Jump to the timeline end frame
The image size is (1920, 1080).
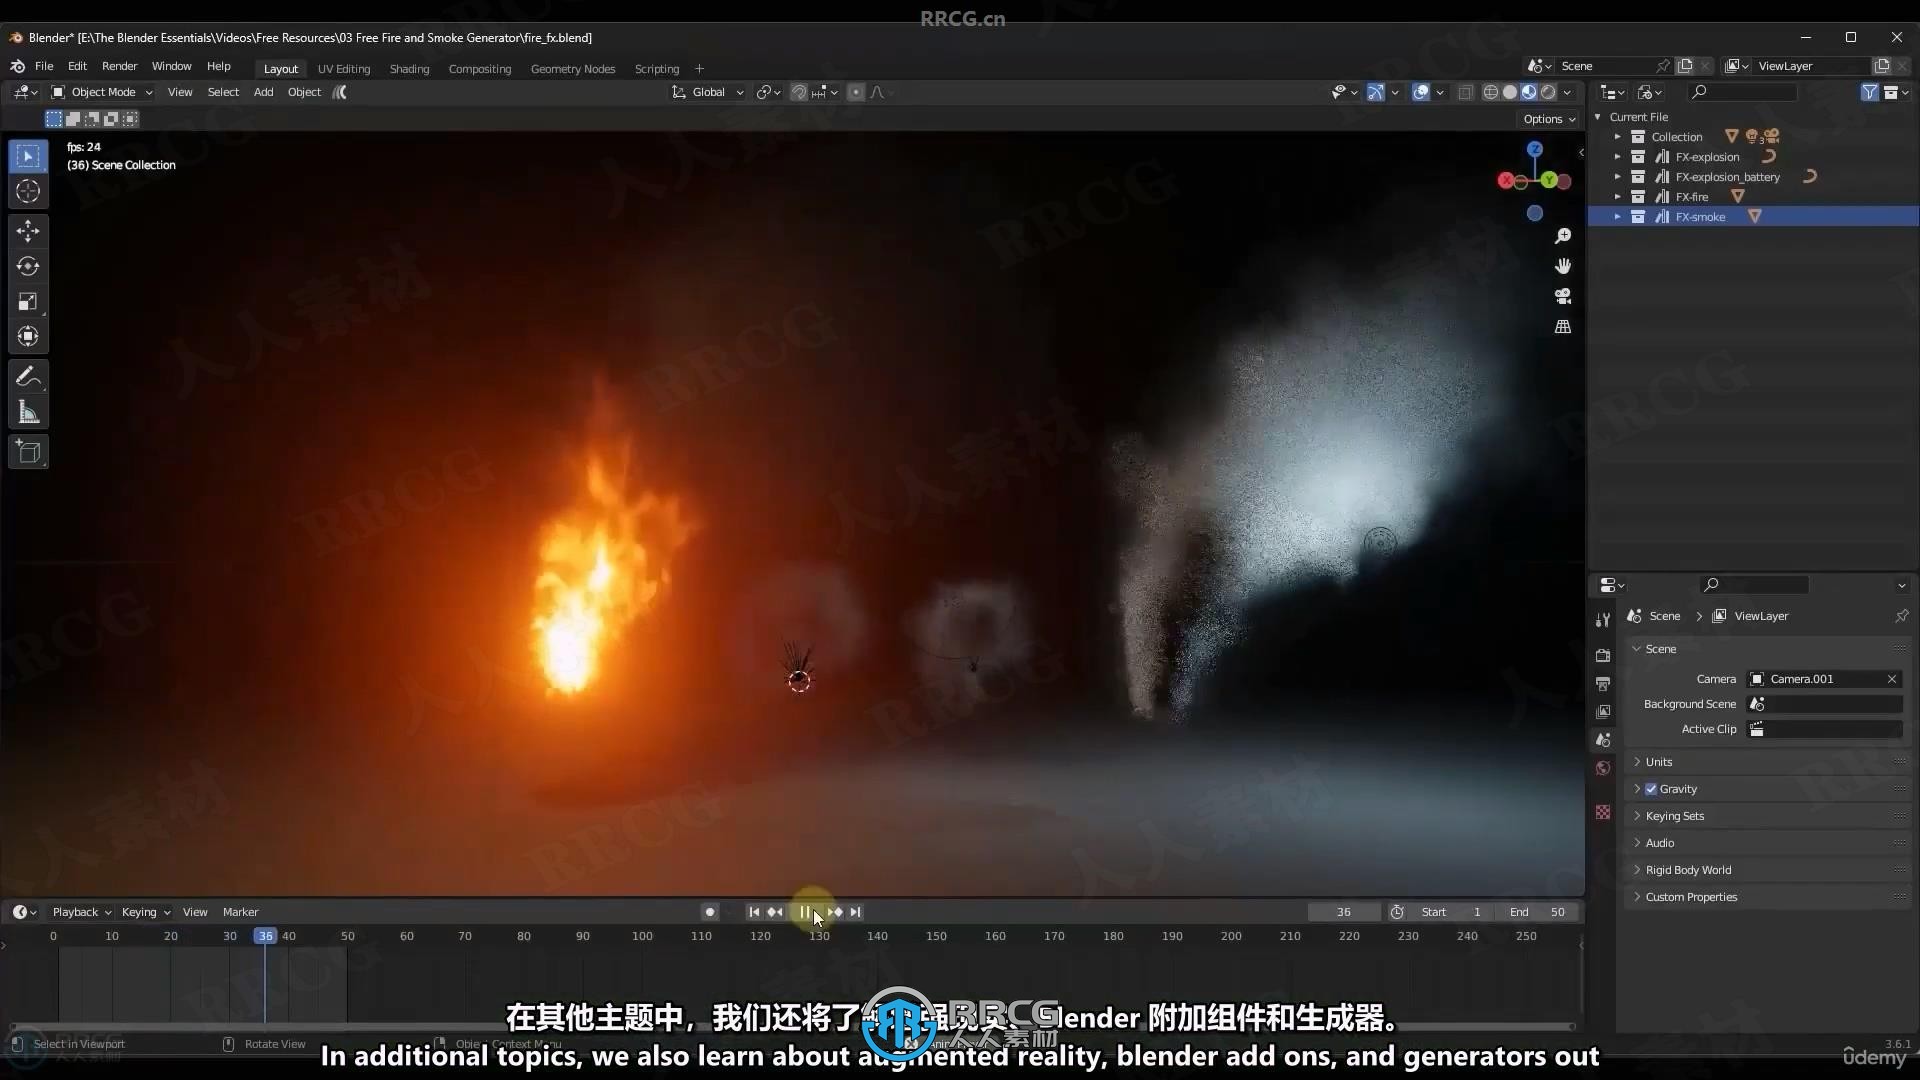(x=855, y=912)
